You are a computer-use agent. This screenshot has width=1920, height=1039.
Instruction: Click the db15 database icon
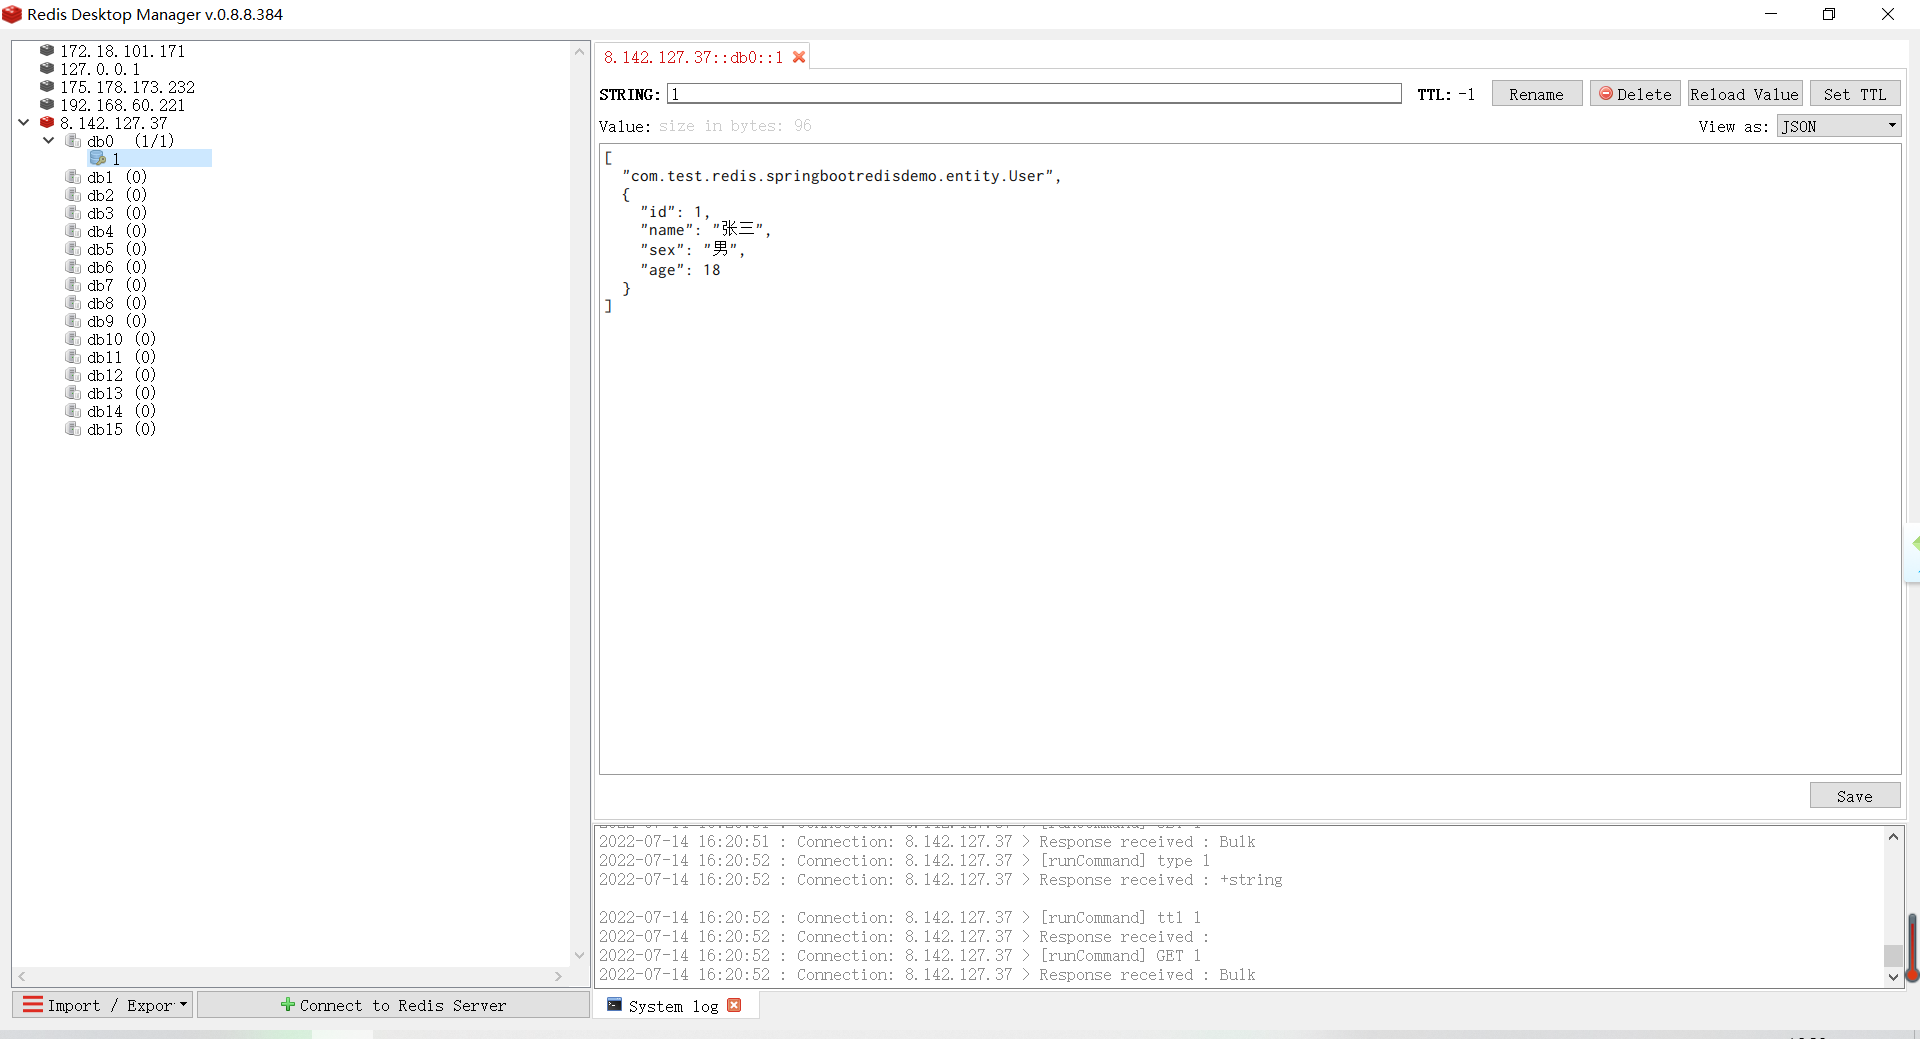click(x=73, y=429)
